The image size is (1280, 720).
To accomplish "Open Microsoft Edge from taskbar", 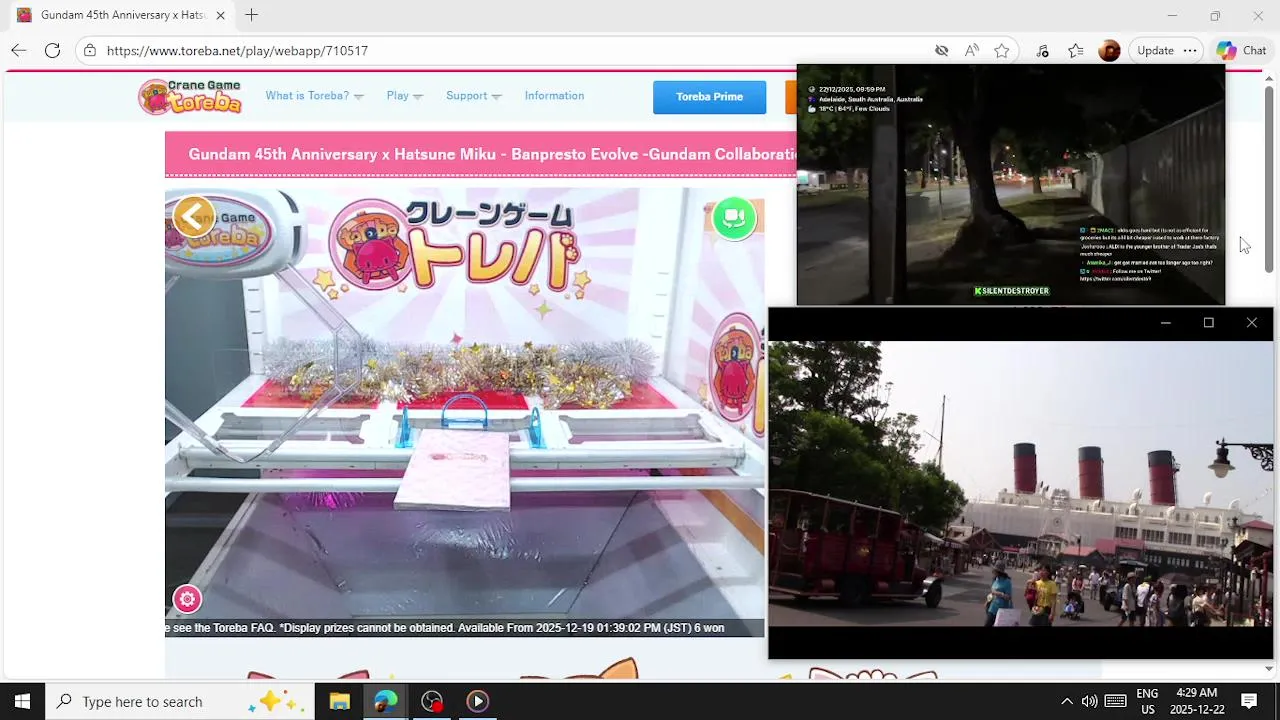I will tap(386, 701).
